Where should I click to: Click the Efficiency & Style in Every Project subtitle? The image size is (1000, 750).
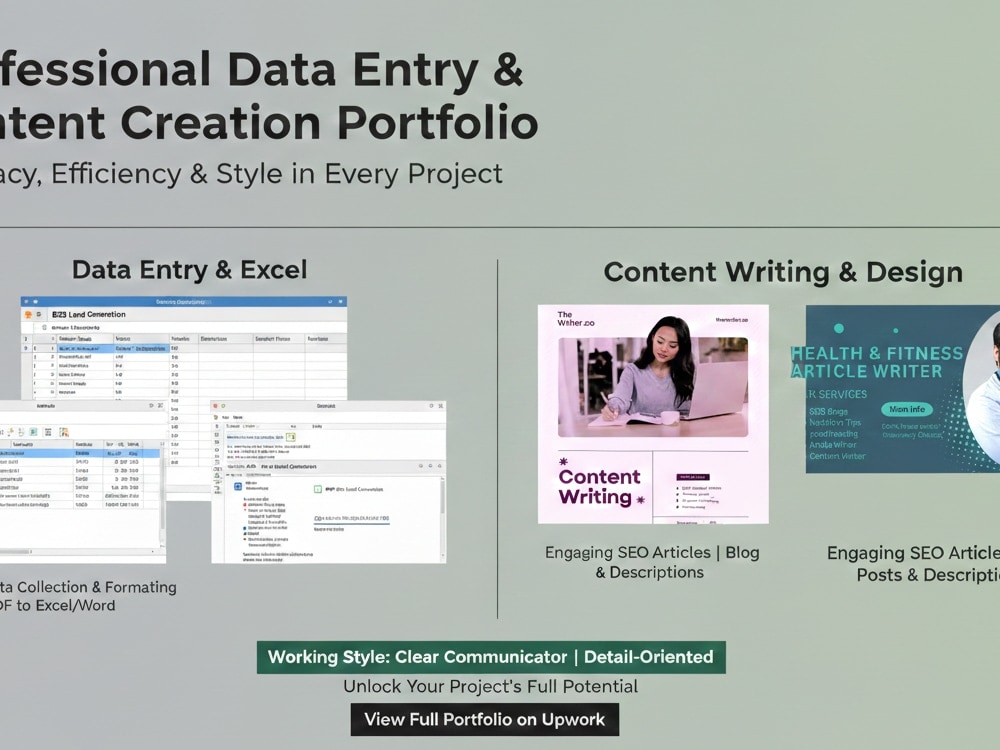(x=251, y=173)
